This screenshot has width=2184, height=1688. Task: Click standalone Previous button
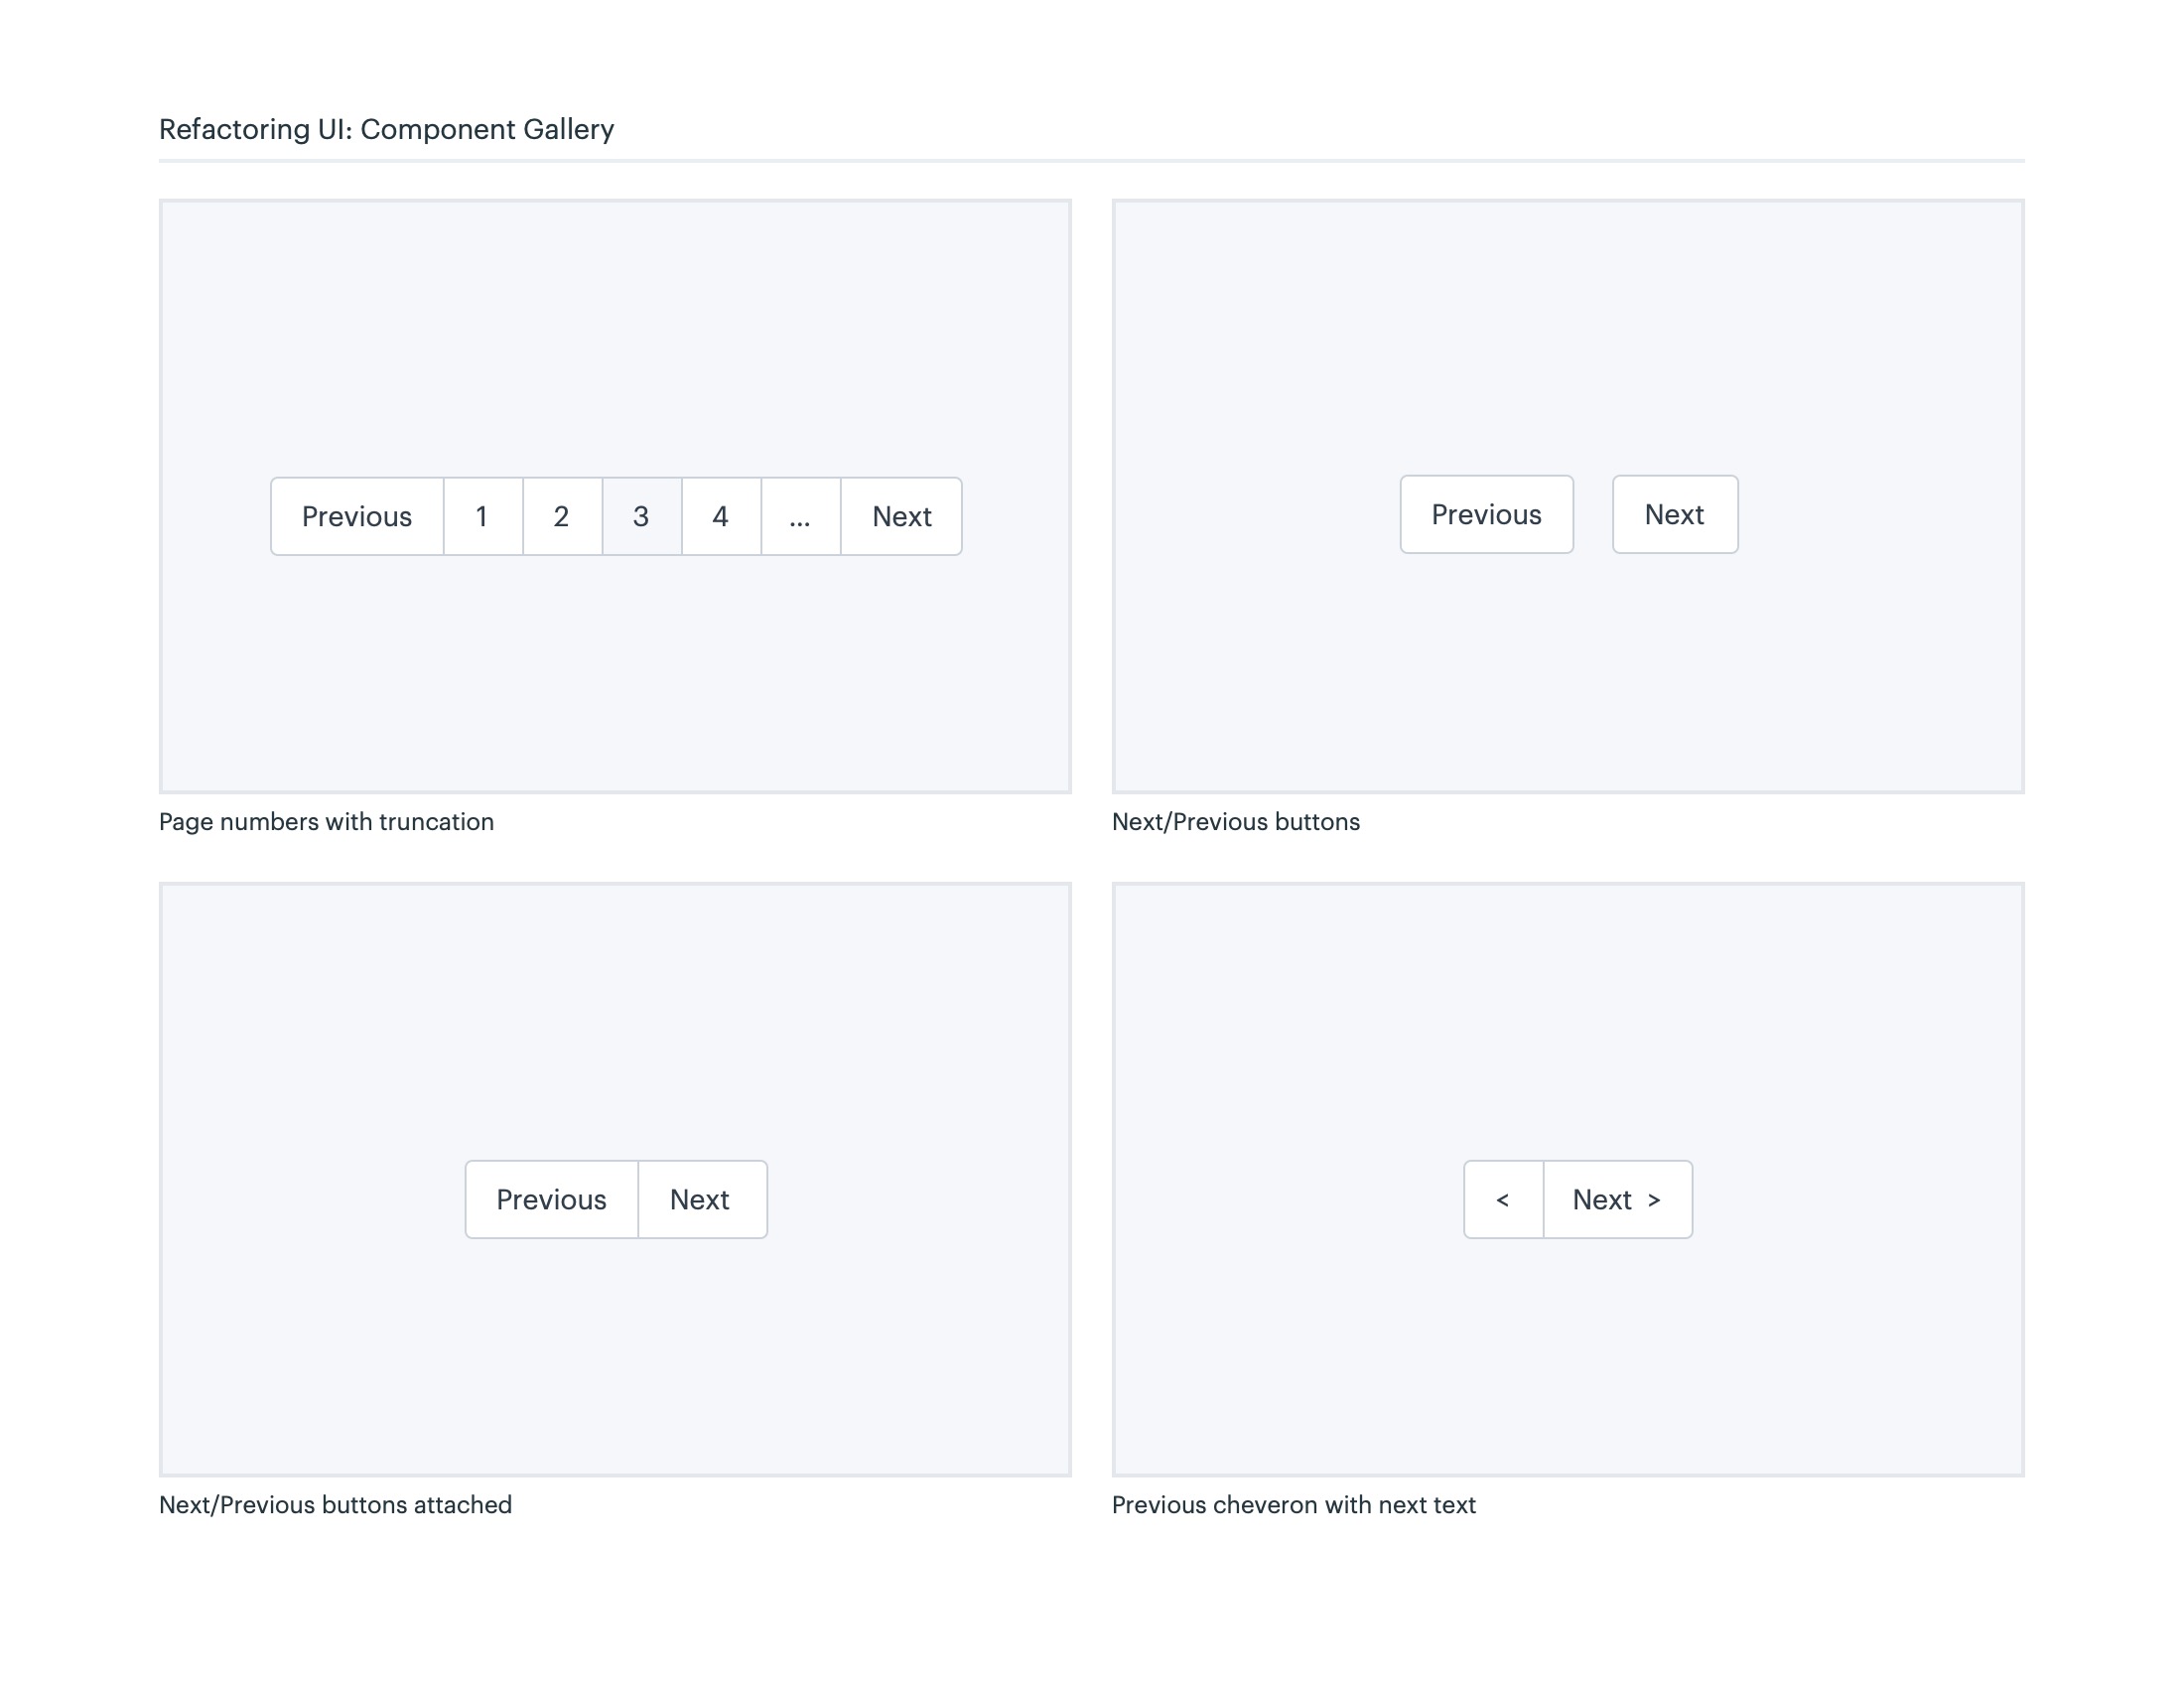[1486, 514]
